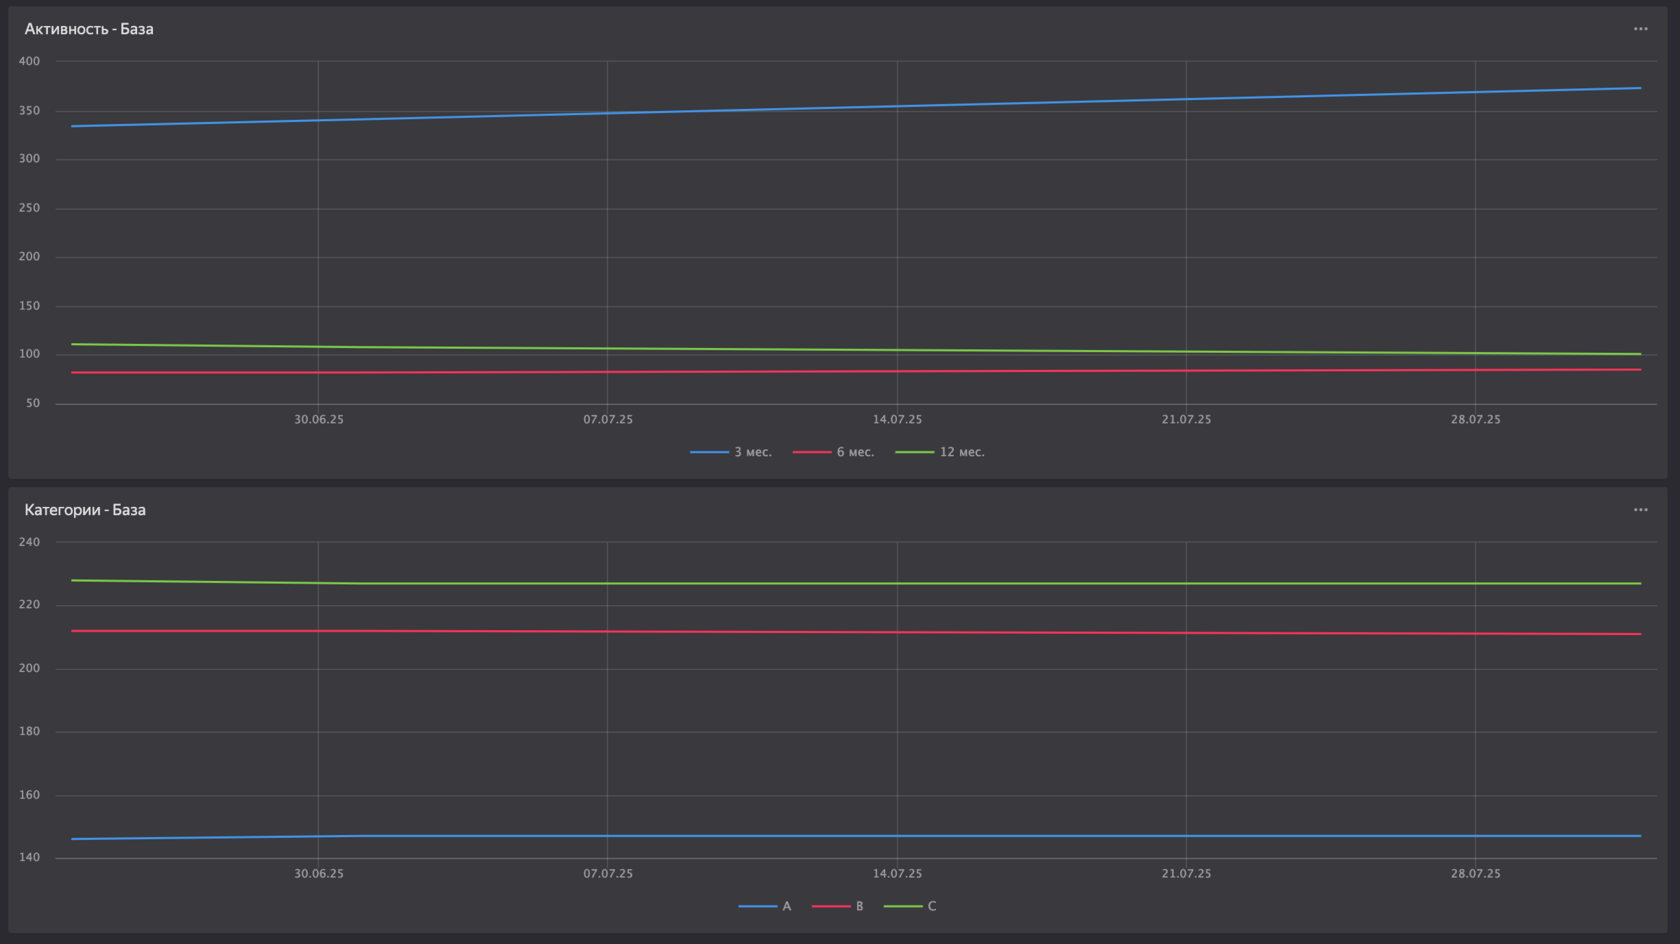The image size is (1680, 944).
Task: Toggle the 6 мес. series in the legend
Action: [x=833, y=452]
